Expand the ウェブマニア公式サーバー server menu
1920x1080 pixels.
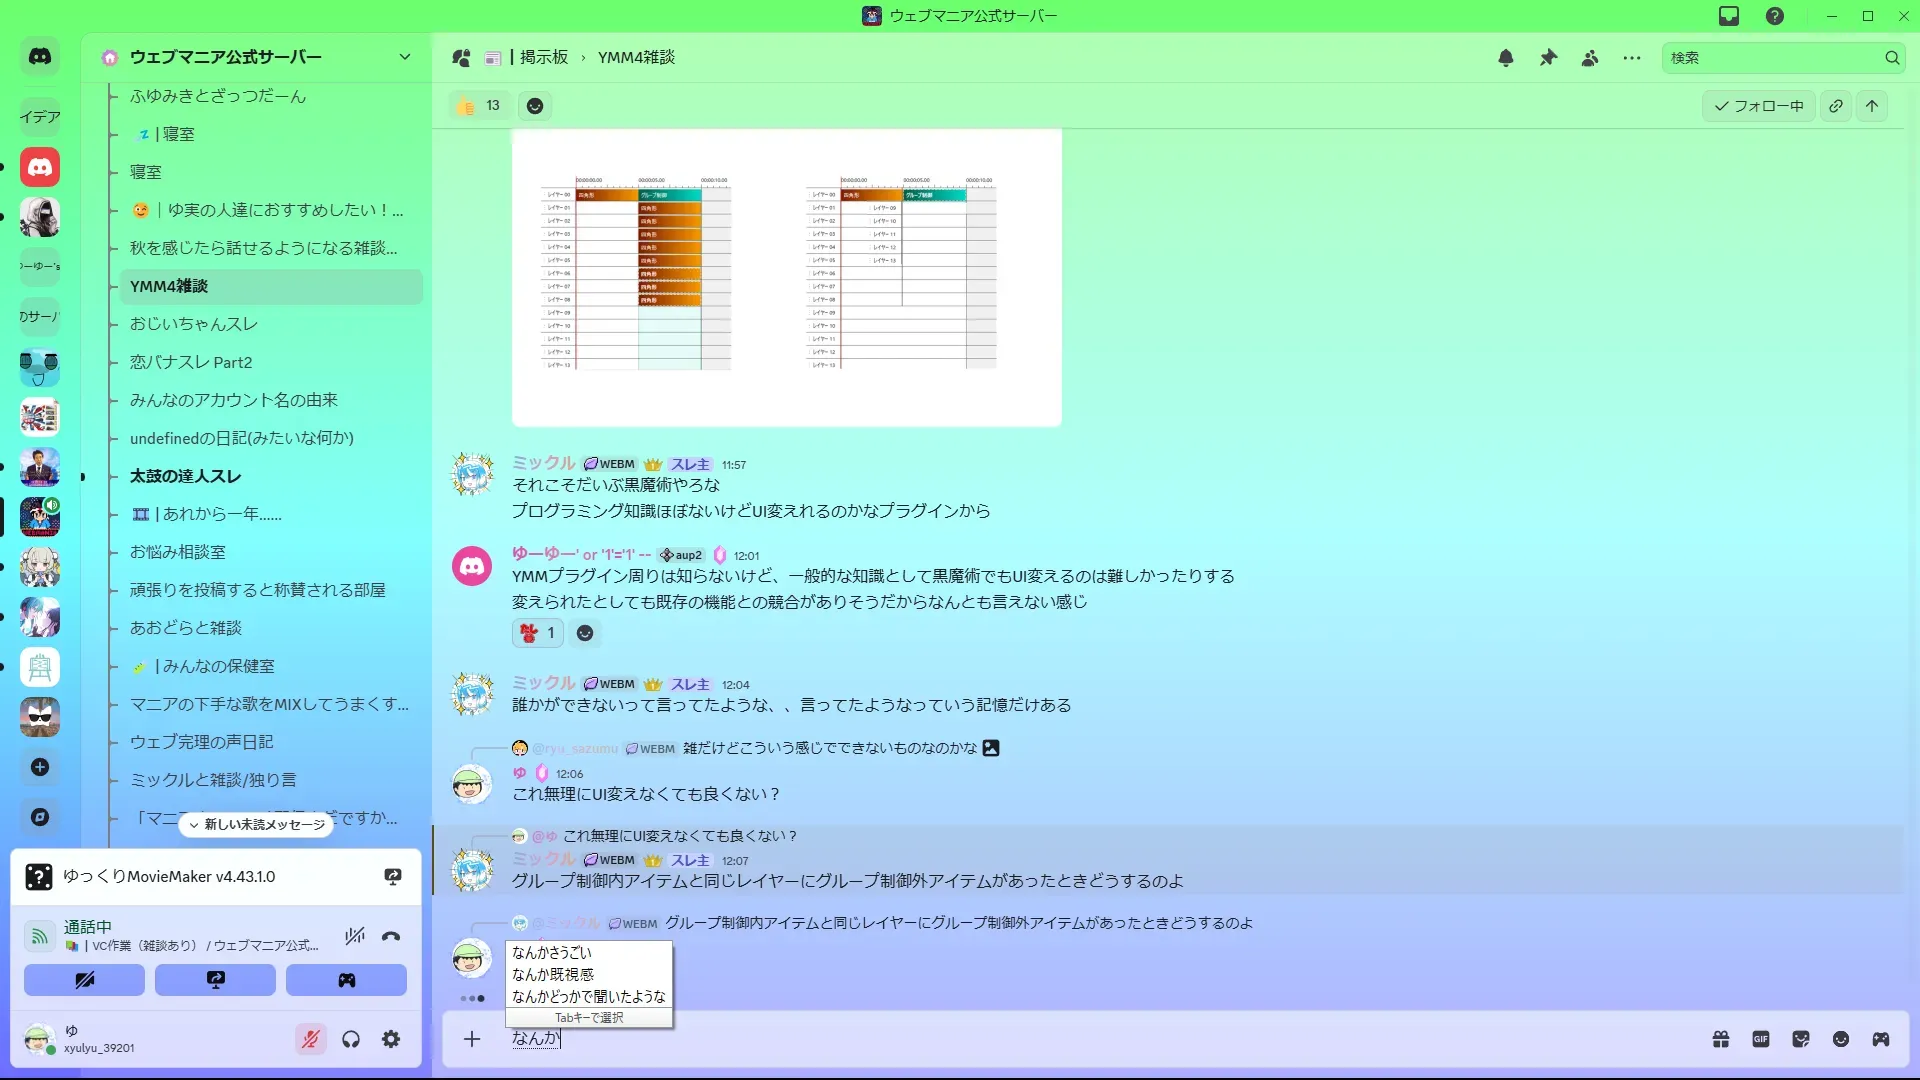click(404, 57)
